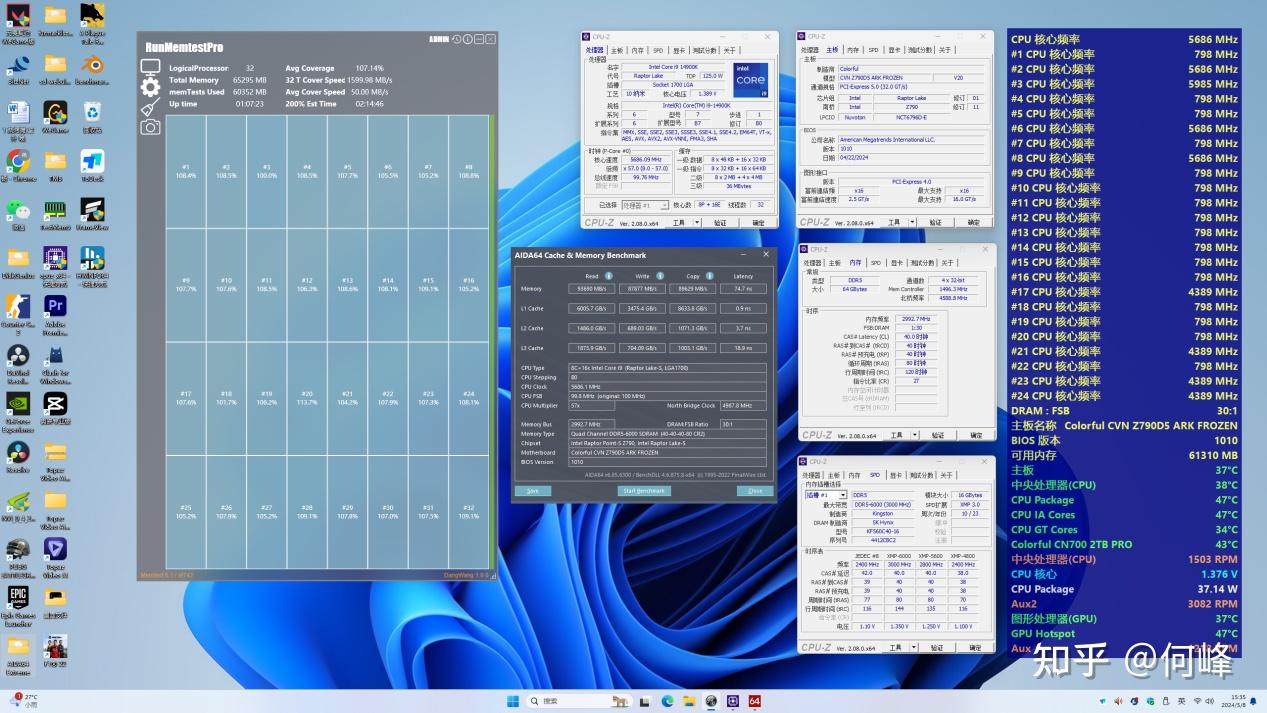This screenshot has width=1267, height=713.
Task: Click the Avg Coverage 107.14% value
Action: (369, 68)
